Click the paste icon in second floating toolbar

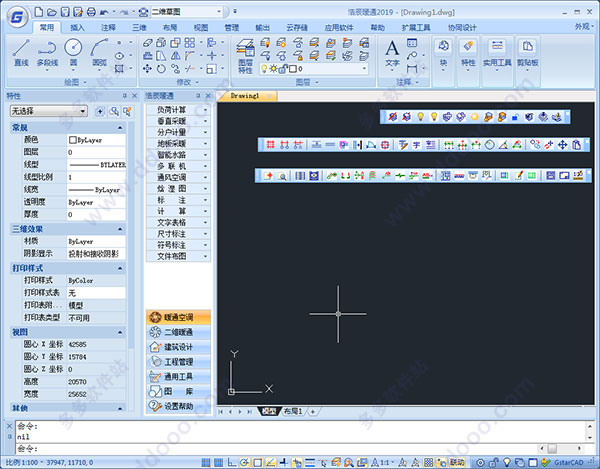[576, 145]
